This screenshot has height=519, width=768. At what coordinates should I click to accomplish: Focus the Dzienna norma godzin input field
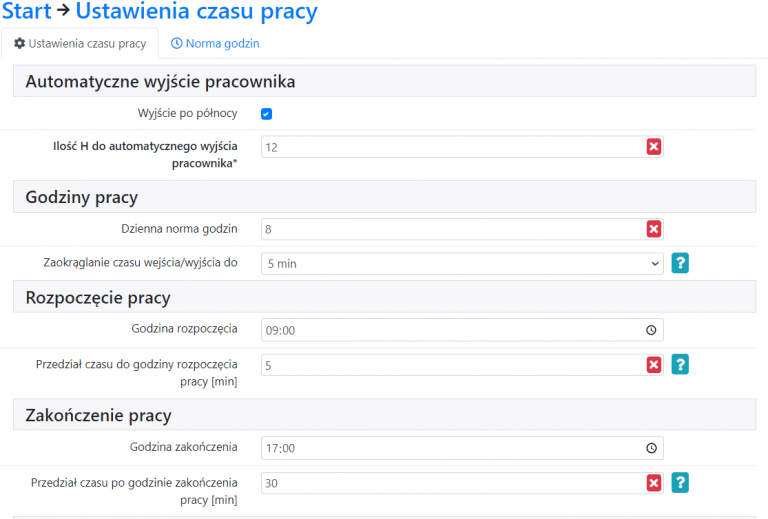click(450, 229)
